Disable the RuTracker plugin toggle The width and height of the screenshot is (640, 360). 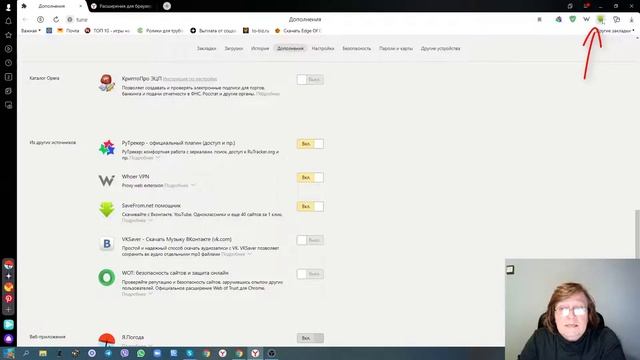[310, 144]
